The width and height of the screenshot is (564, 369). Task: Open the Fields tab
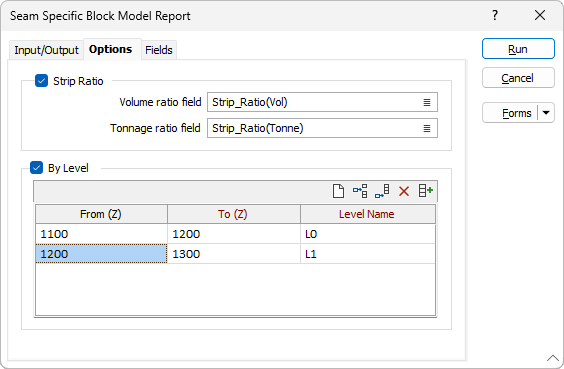[x=159, y=50]
